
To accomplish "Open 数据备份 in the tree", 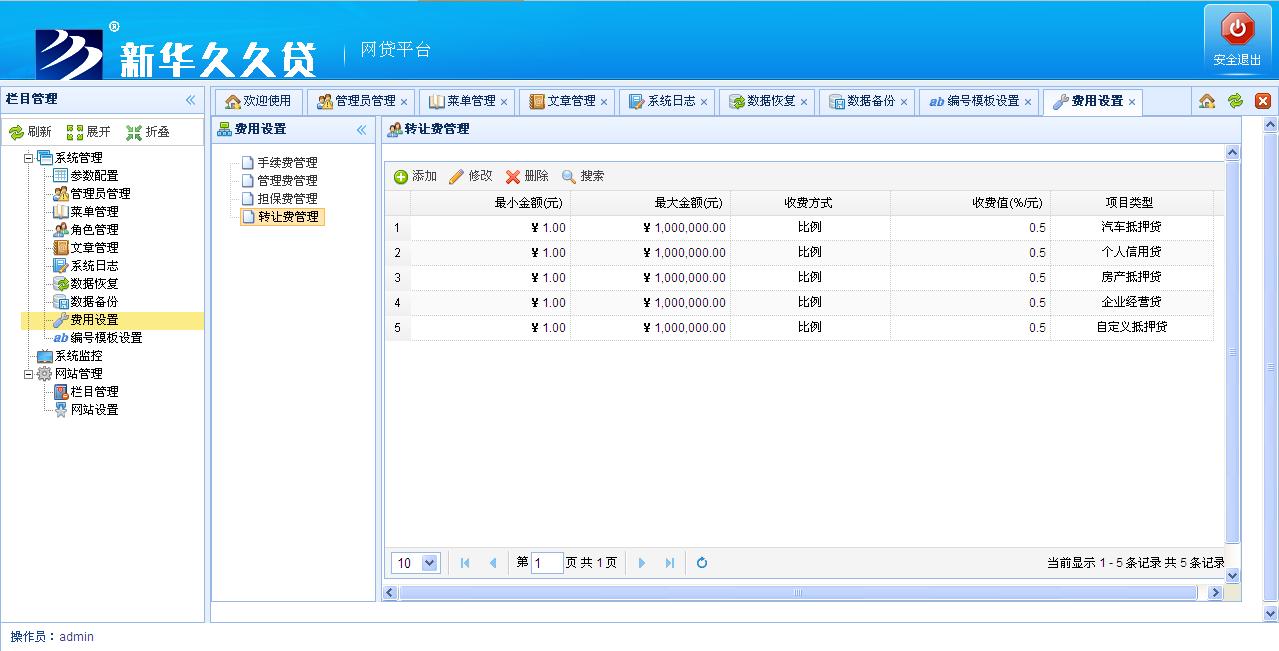I will point(94,302).
